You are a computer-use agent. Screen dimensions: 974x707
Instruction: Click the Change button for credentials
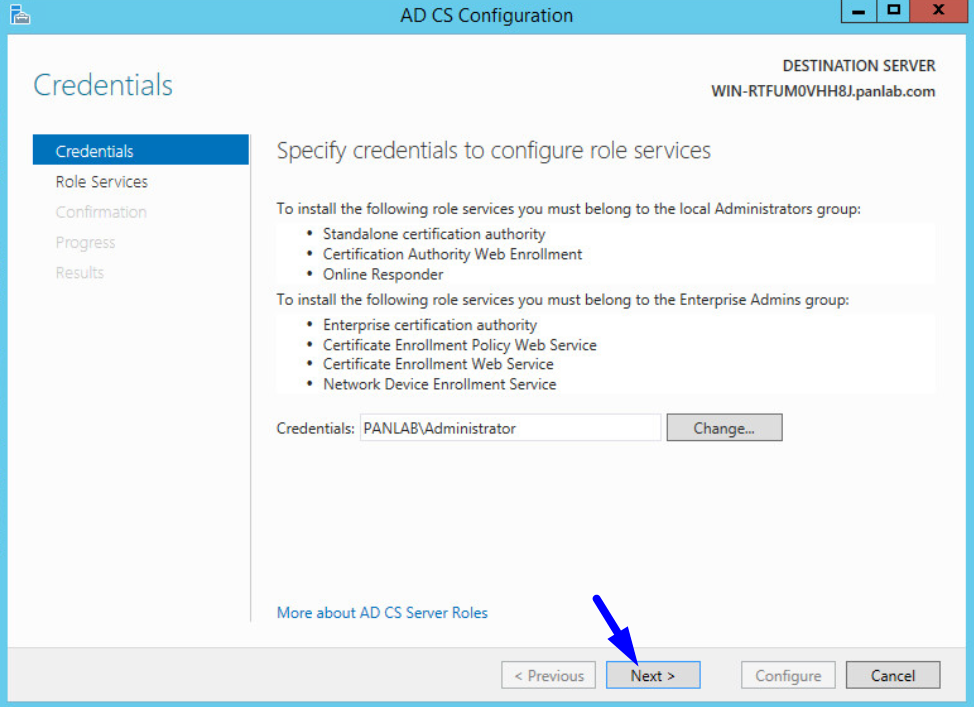pos(724,427)
